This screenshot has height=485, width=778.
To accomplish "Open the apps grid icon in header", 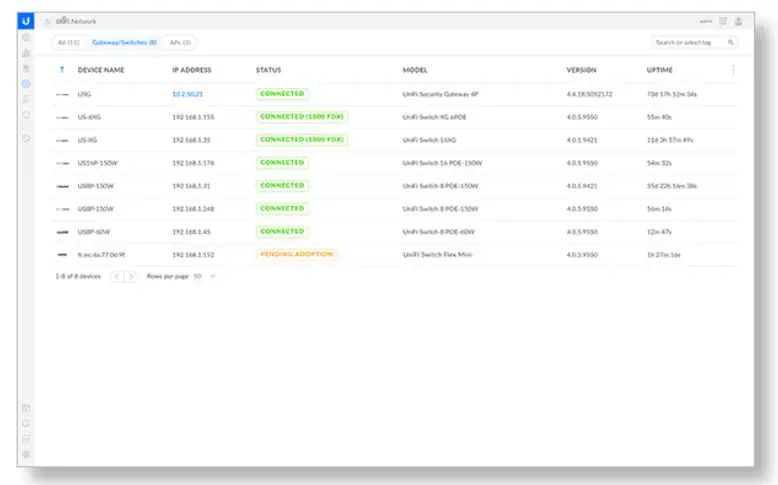I will [723, 21].
